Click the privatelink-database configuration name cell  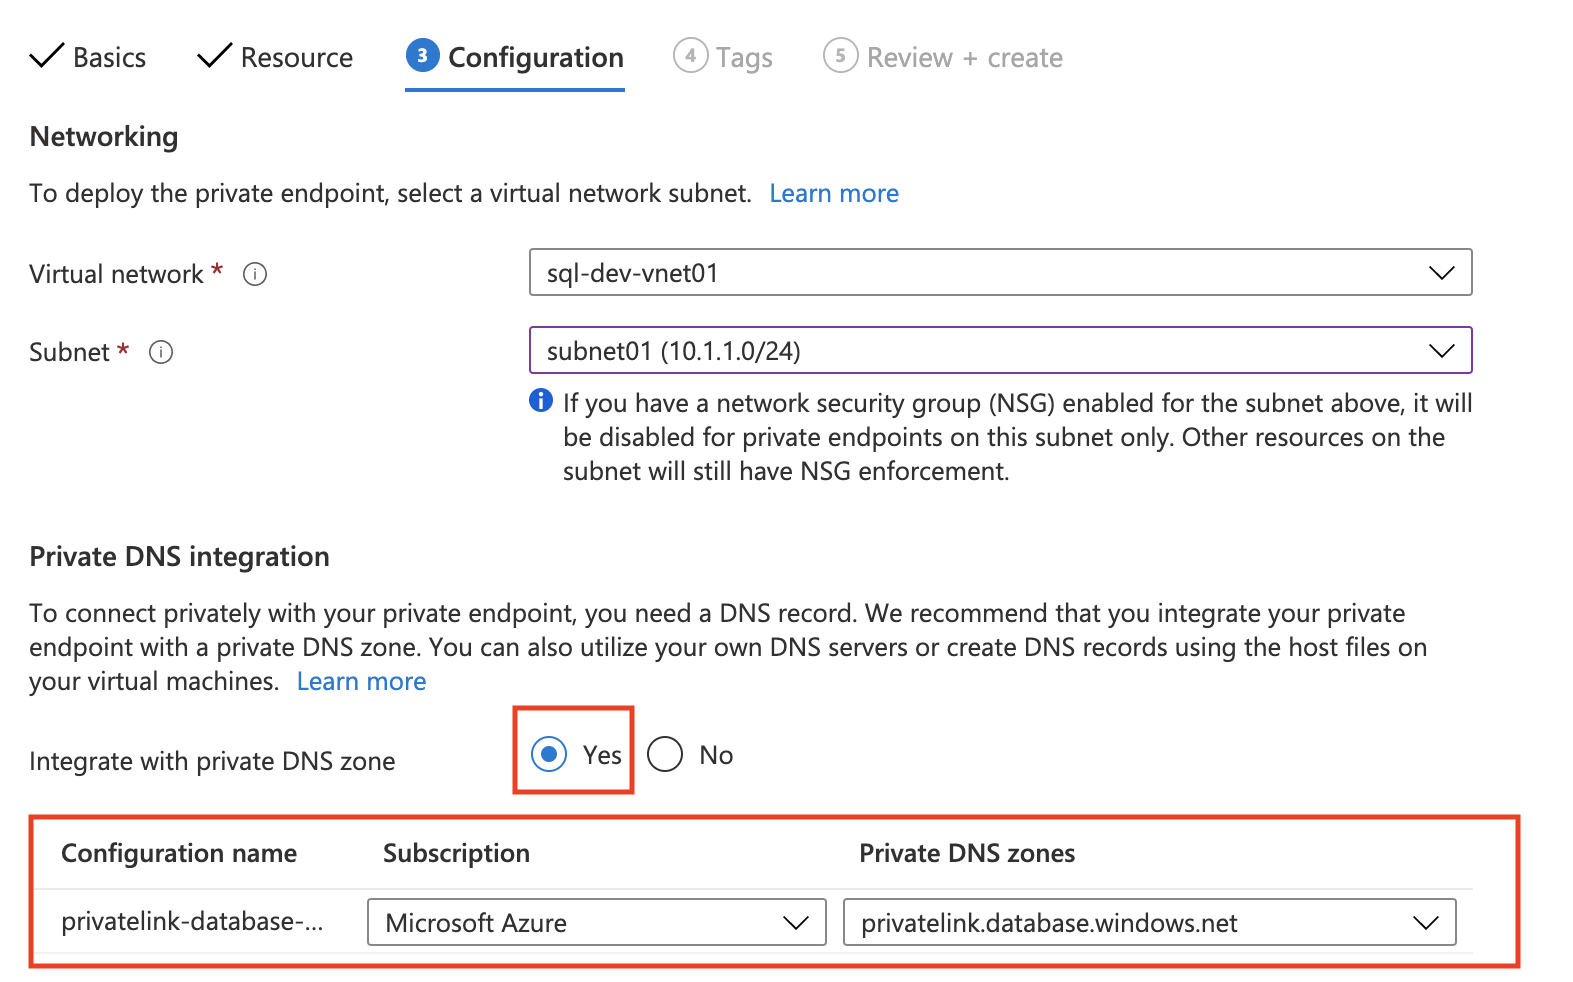tap(192, 921)
